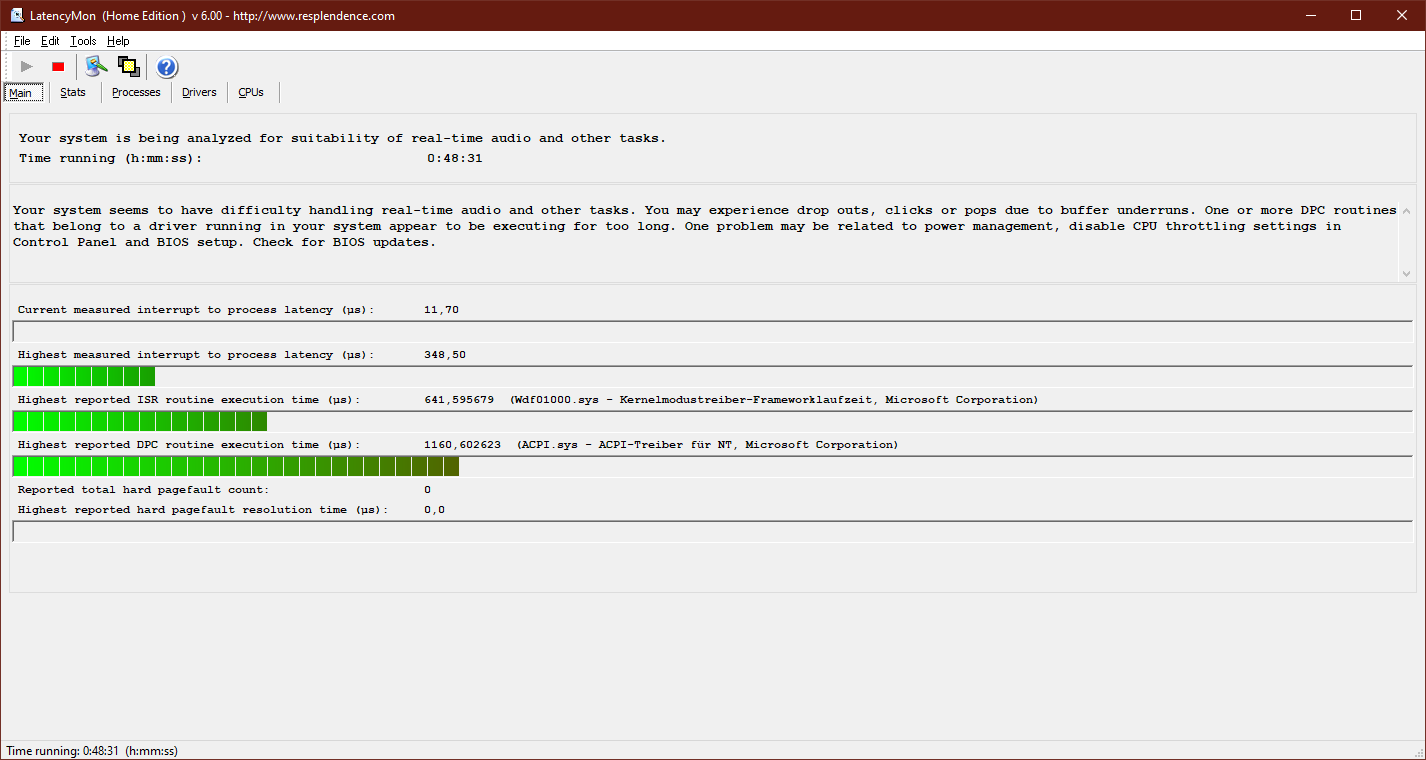Click the highest interrupt to process latency bar

tap(712, 376)
